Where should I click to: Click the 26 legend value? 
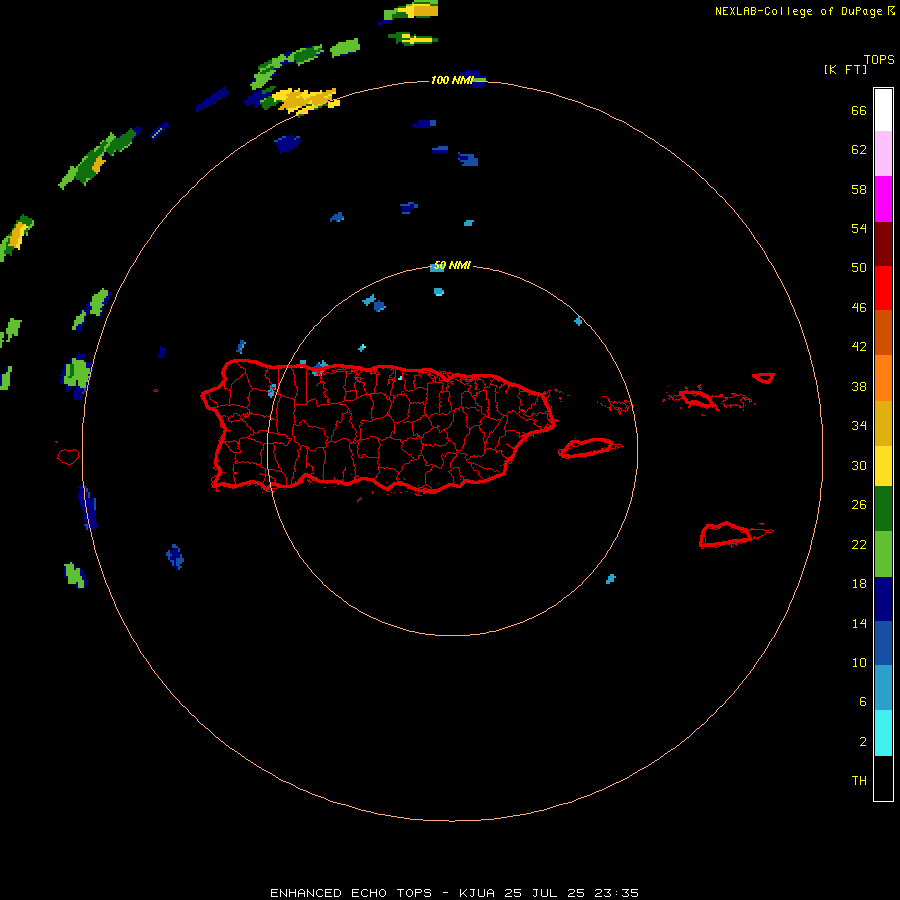pyautogui.click(x=859, y=505)
